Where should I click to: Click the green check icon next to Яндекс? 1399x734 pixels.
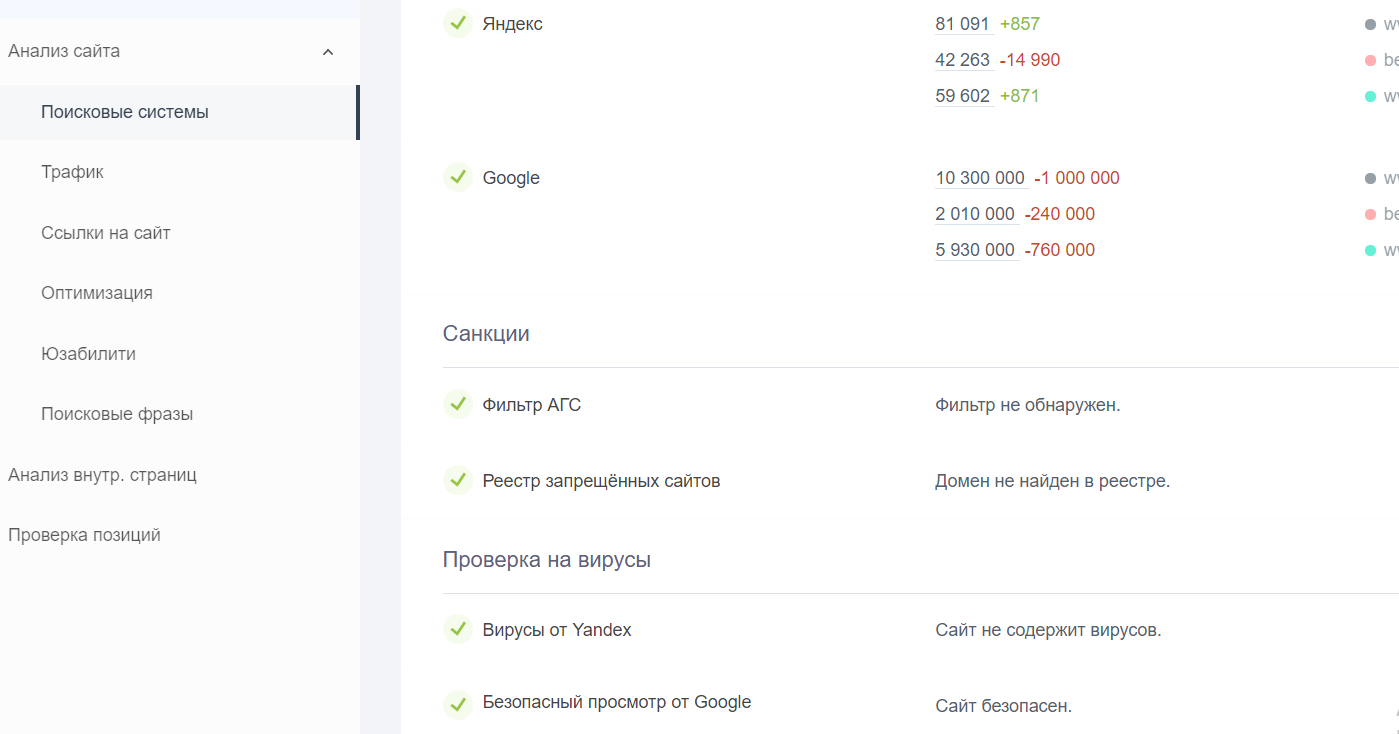[457, 23]
